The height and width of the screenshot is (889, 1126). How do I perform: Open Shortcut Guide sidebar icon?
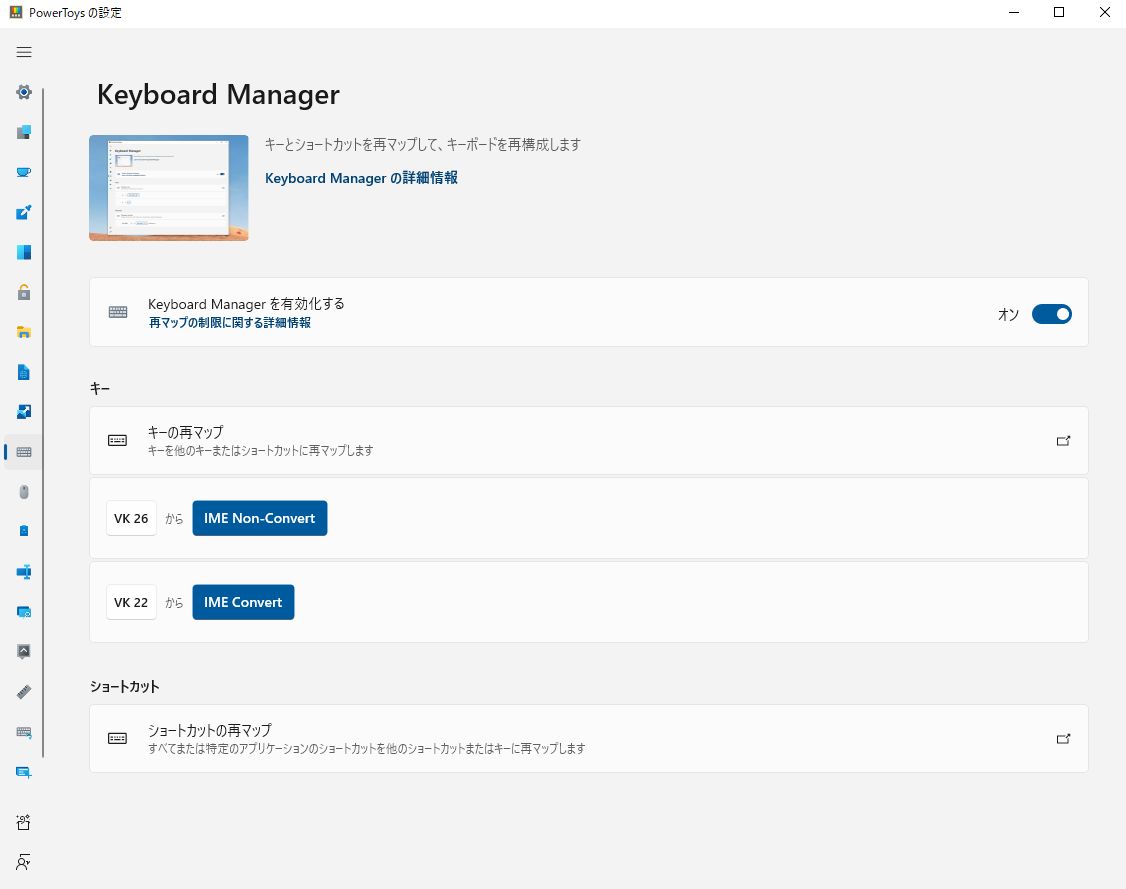24,732
